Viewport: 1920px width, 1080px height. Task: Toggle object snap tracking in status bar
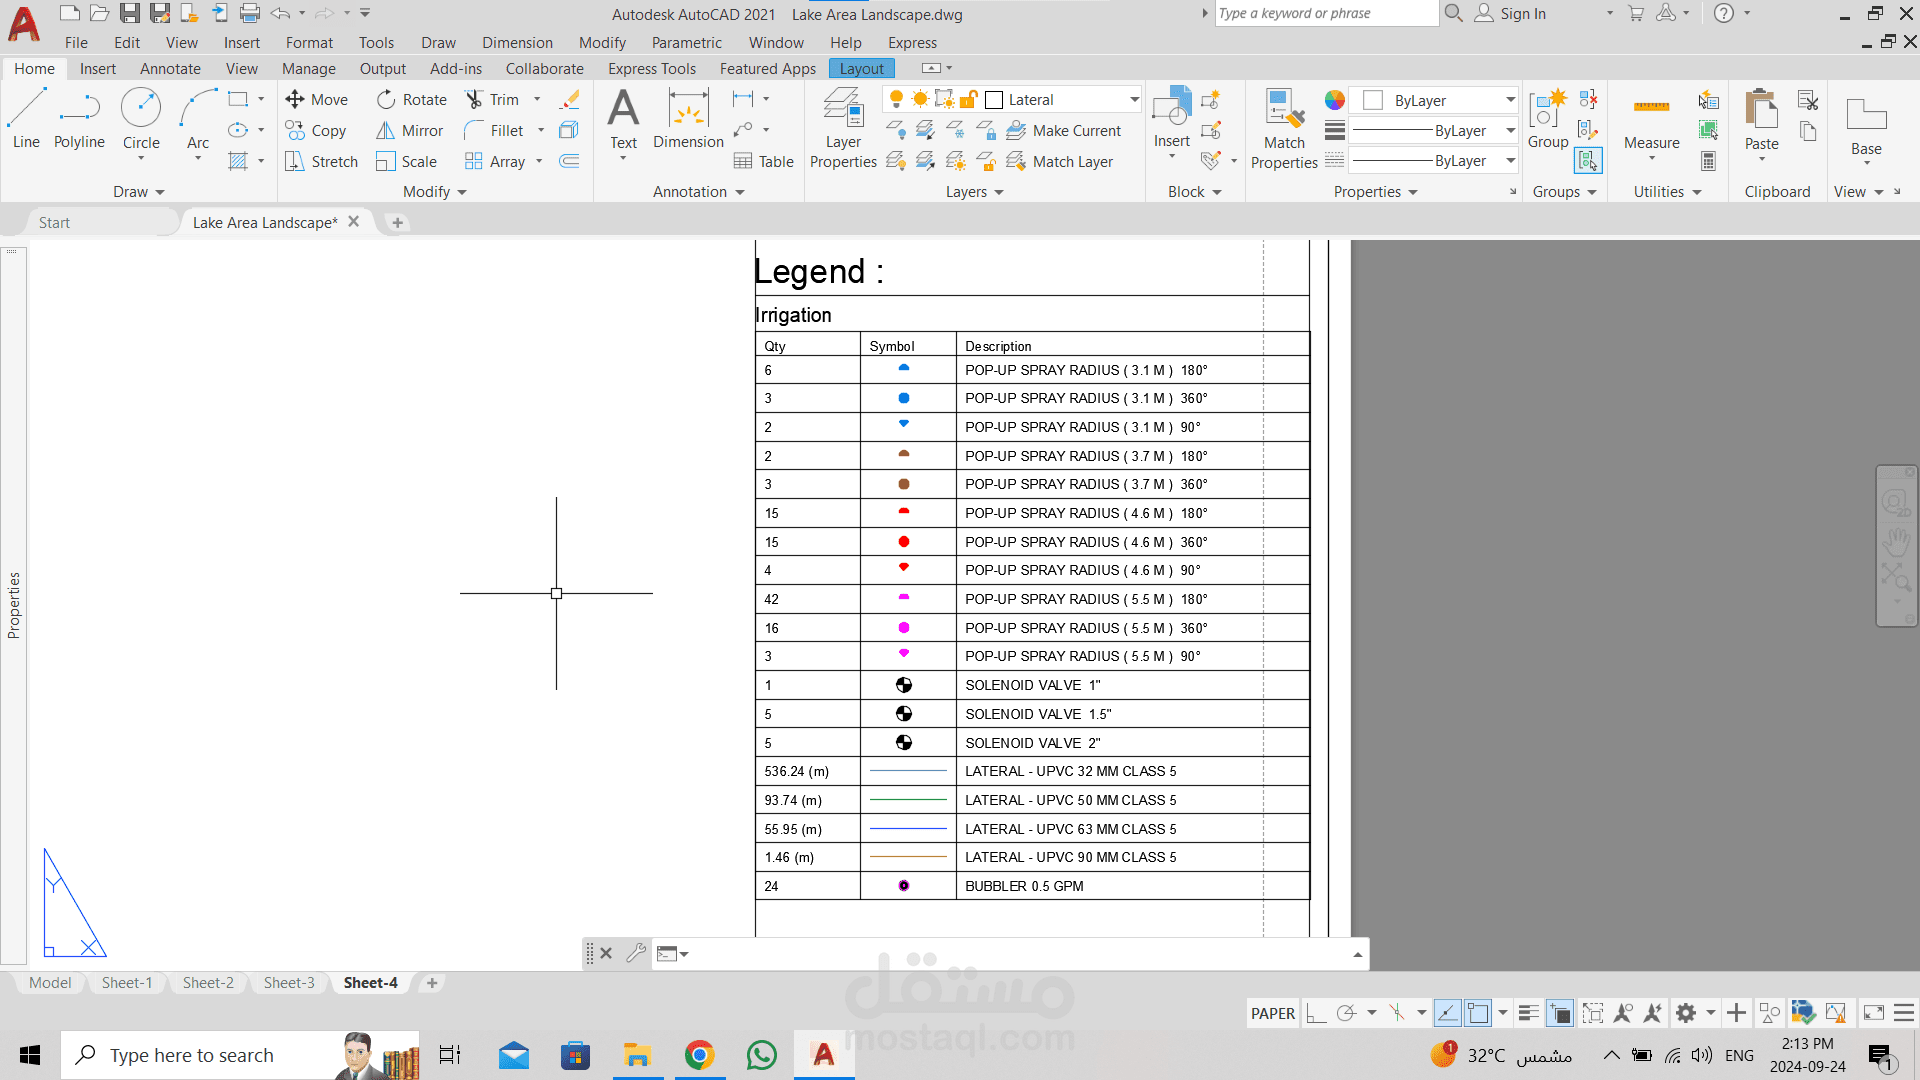click(x=1447, y=1013)
